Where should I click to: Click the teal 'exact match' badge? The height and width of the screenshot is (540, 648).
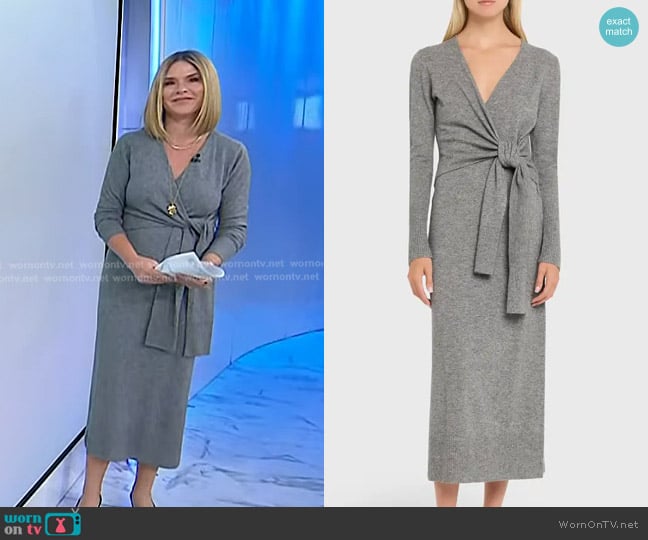pos(619,27)
